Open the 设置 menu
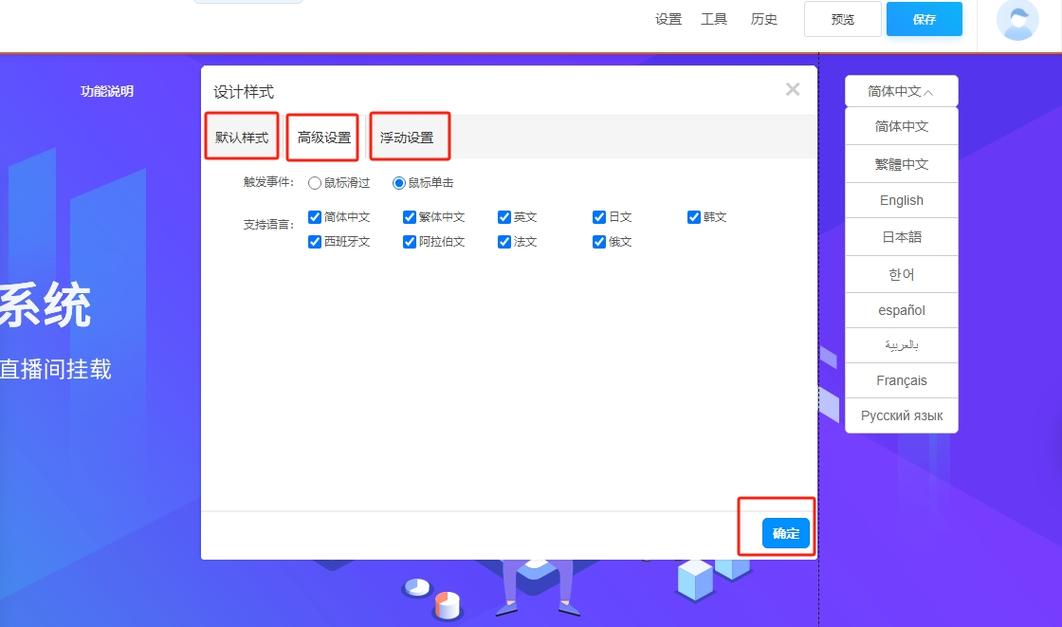 [x=668, y=19]
